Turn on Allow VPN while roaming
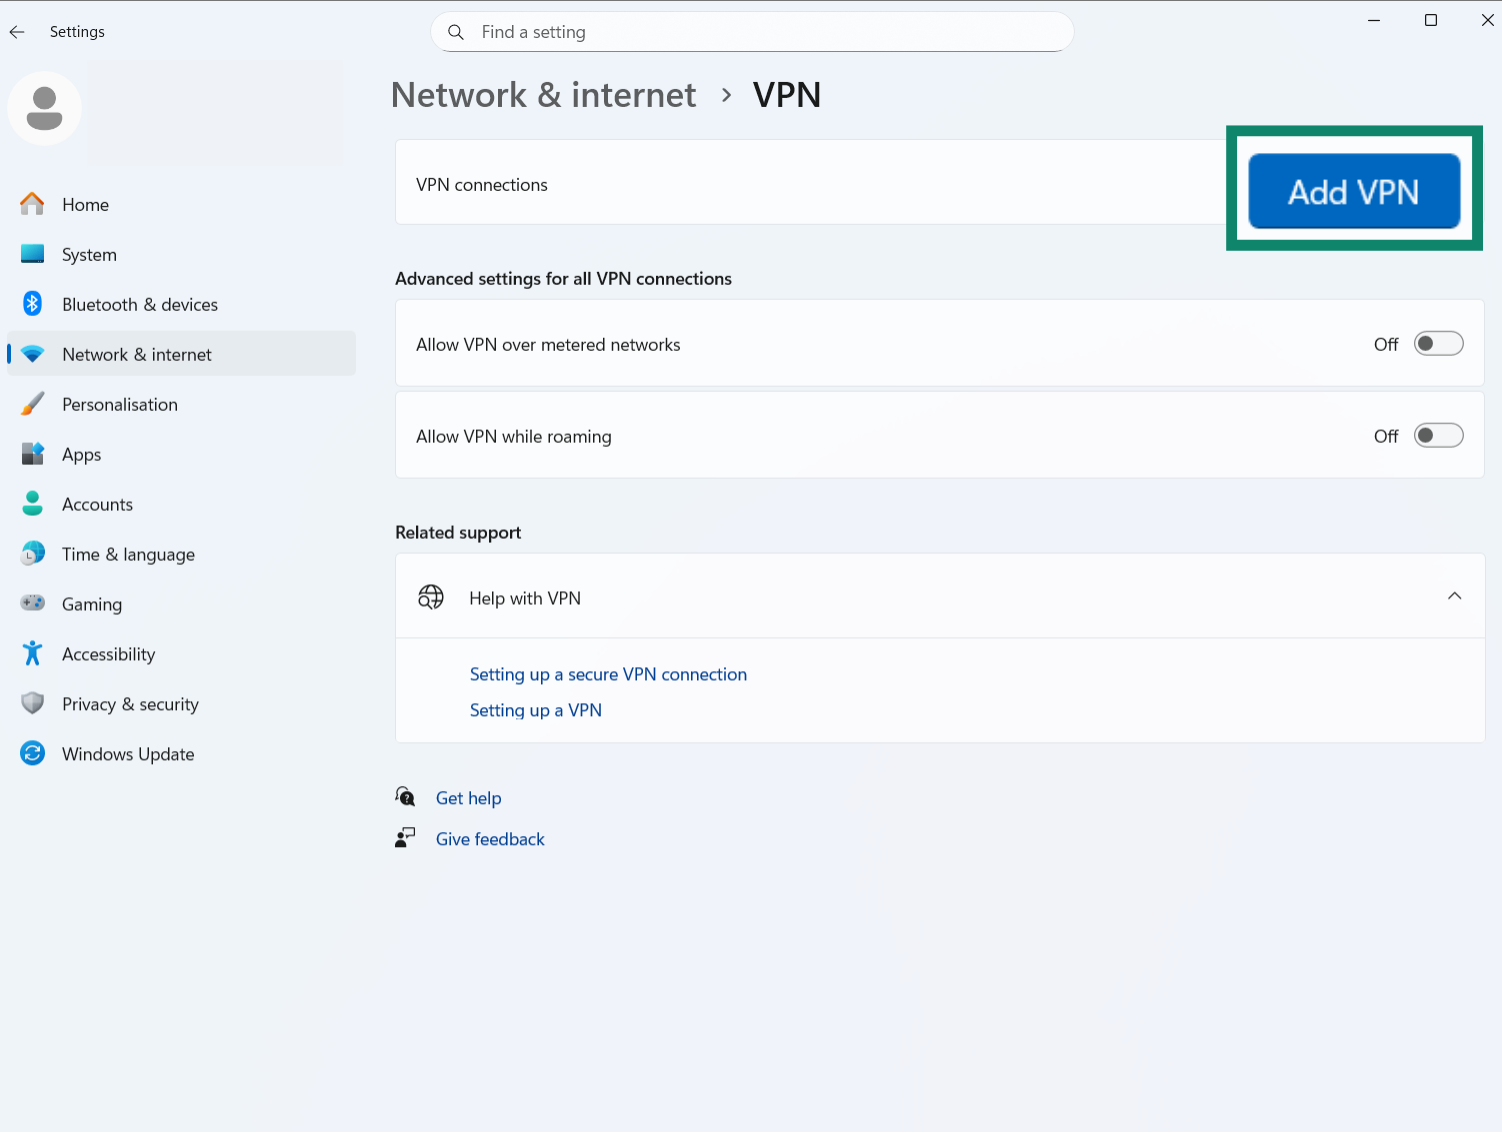This screenshot has height=1133, width=1502. (1438, 435)
